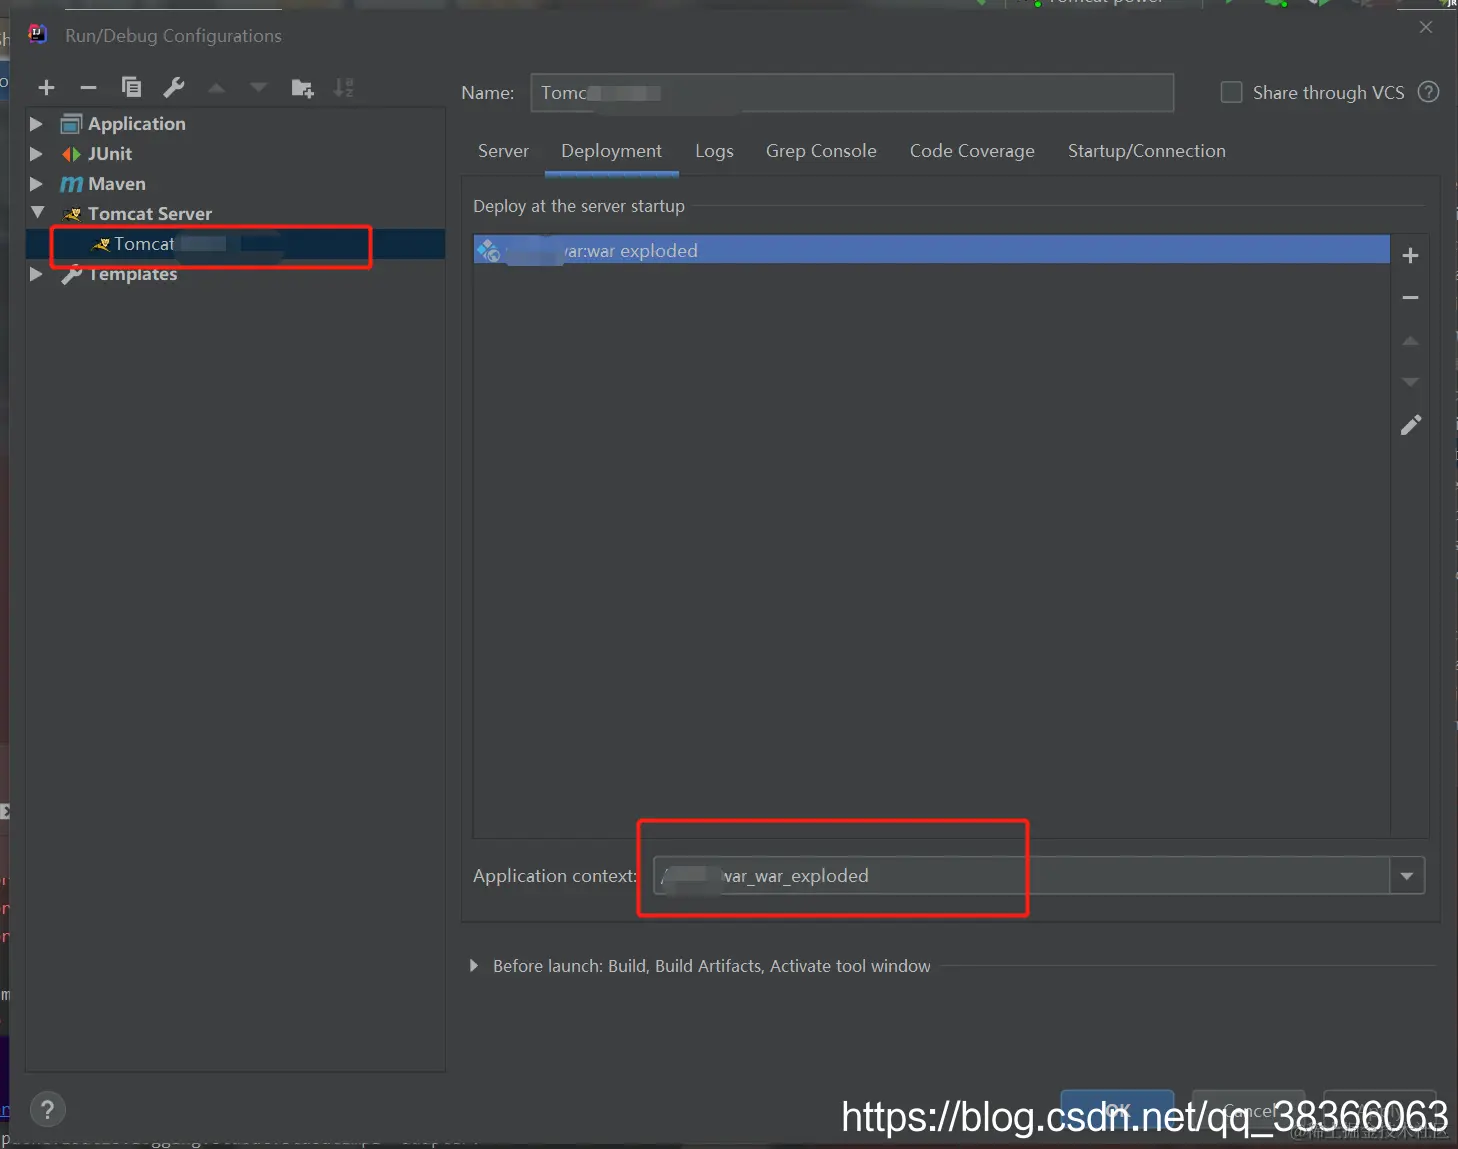Expand the JUnit node
This screenshot has width=1458, height=1149.
point(36,154)
